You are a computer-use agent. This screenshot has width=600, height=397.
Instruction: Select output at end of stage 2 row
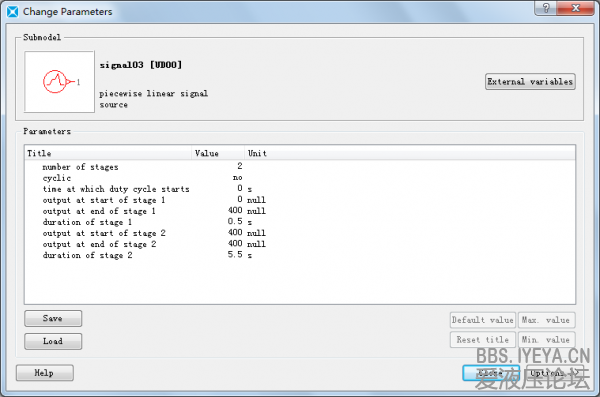(x=300, y=244)
